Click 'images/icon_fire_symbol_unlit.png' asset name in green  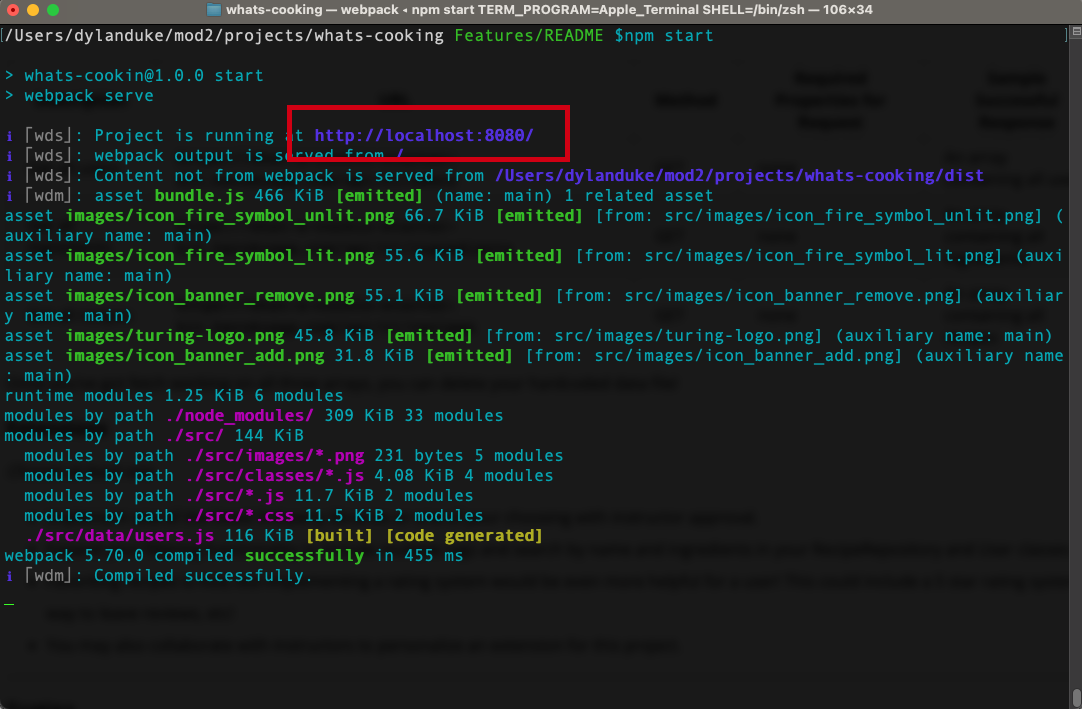pos(230,215)
